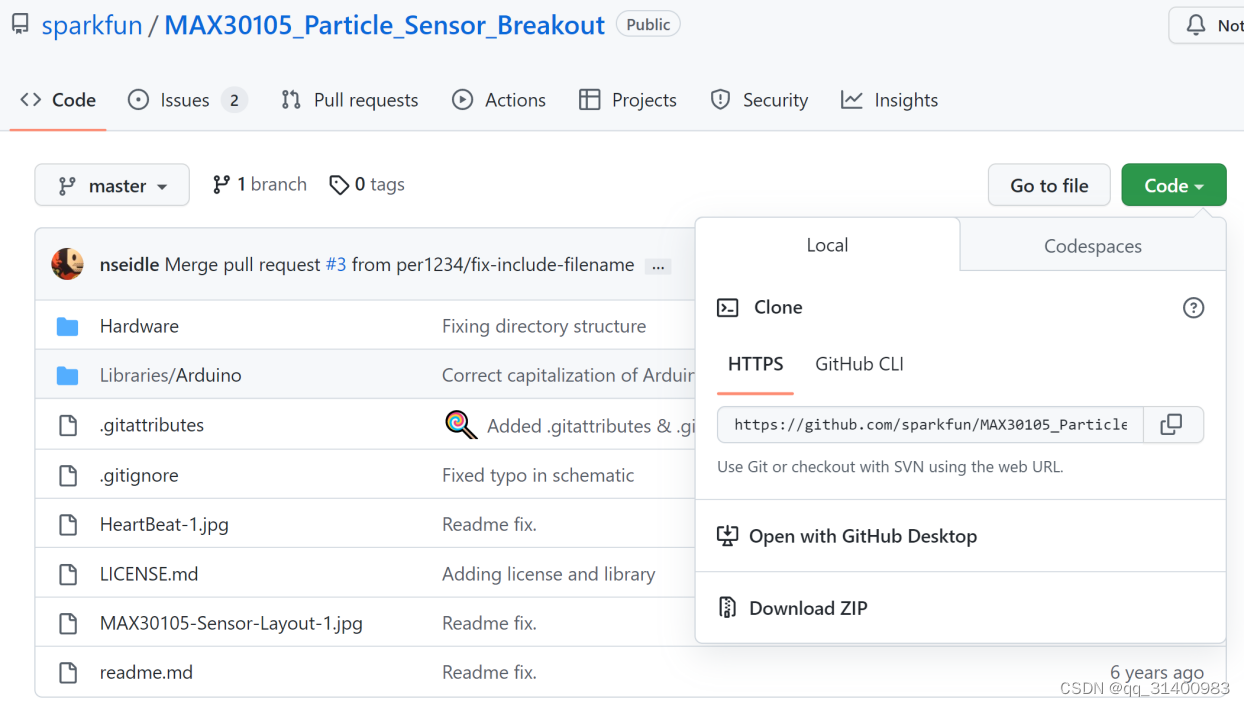Click '6 years ago' timestamp on readme.md row
Image resolution: width=1245 pixels, height=706 pixels.
(x=1157, y=672)
